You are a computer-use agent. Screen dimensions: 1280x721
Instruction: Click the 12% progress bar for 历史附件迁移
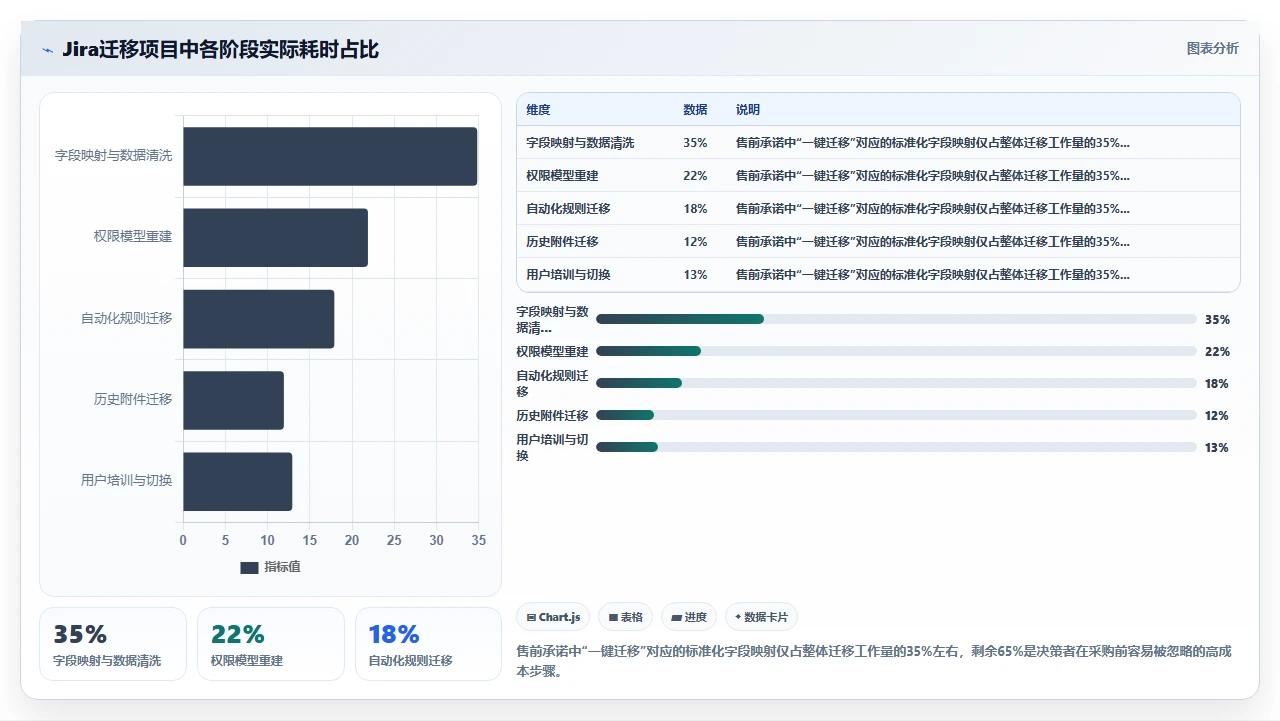(x=896, y=415)
